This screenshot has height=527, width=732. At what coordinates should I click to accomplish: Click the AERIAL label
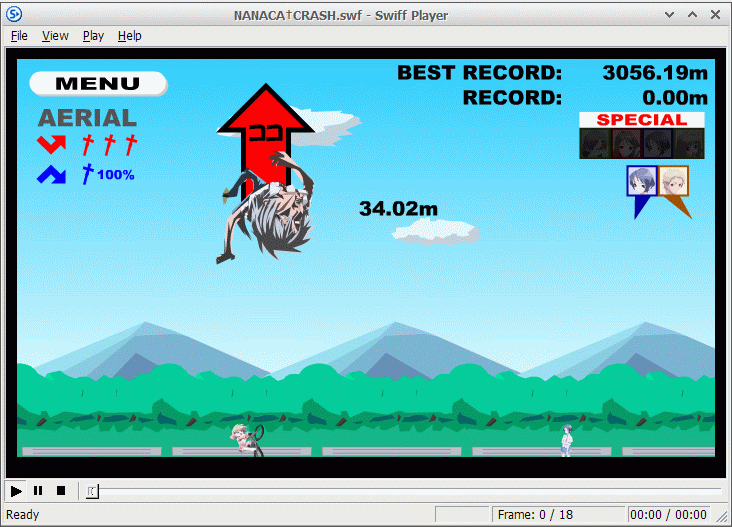87,118
